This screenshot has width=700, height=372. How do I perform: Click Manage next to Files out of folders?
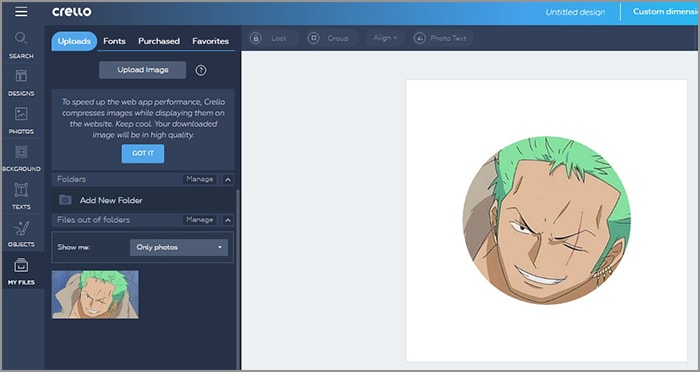[200, 220]
